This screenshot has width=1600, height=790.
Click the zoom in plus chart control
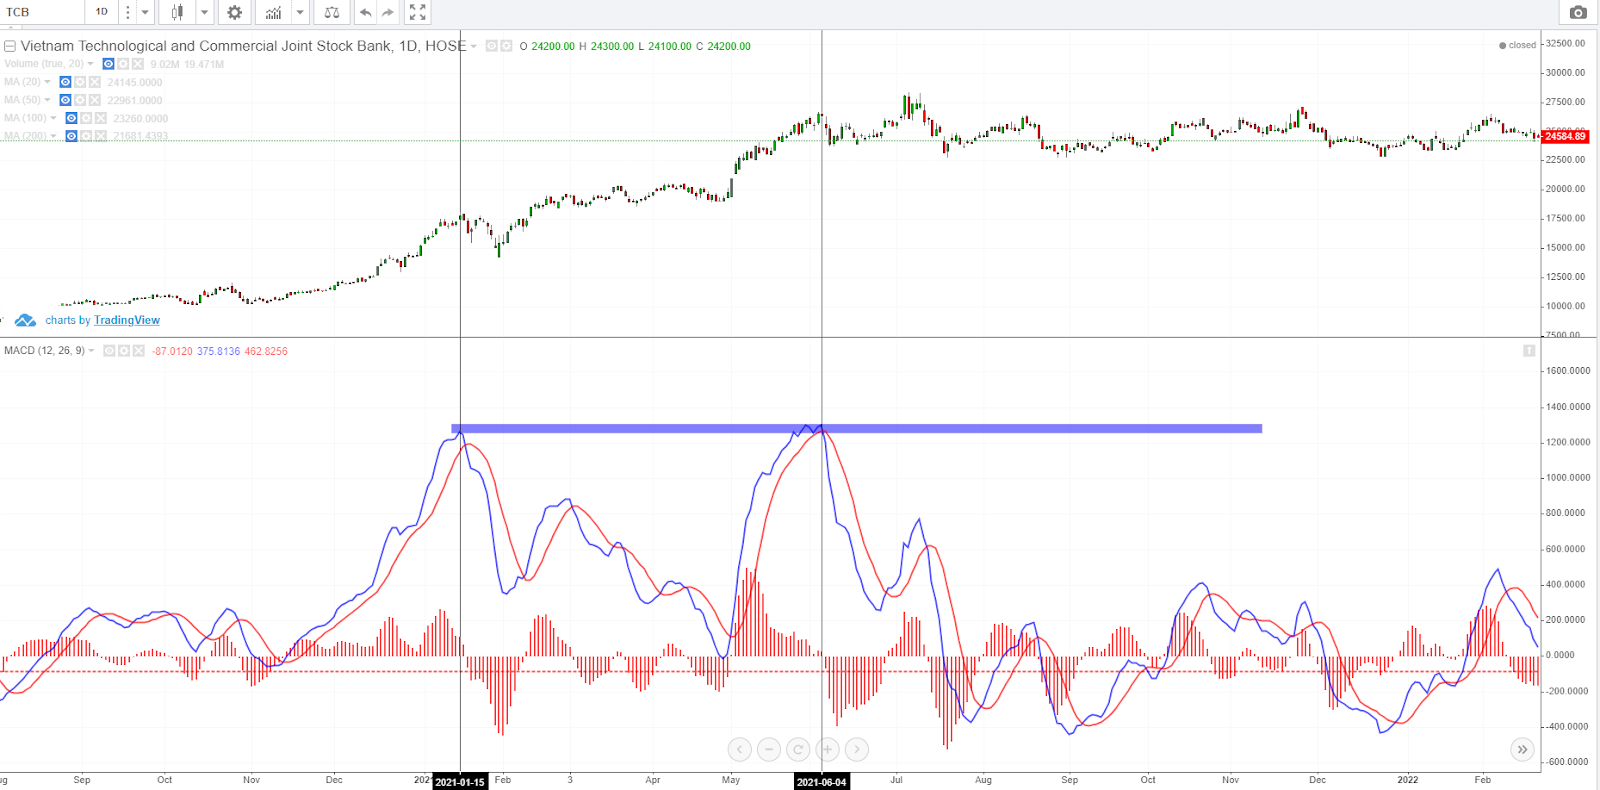coord(827,749)
